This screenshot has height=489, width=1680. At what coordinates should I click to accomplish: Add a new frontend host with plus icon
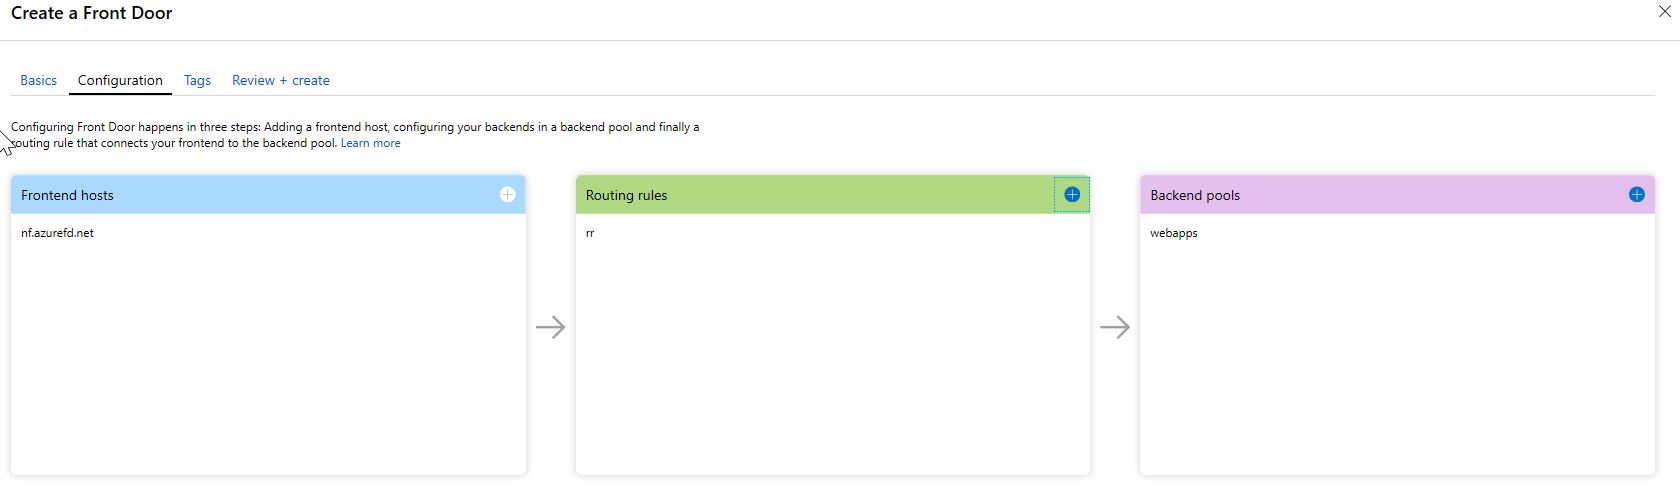(x=507, y=194)
